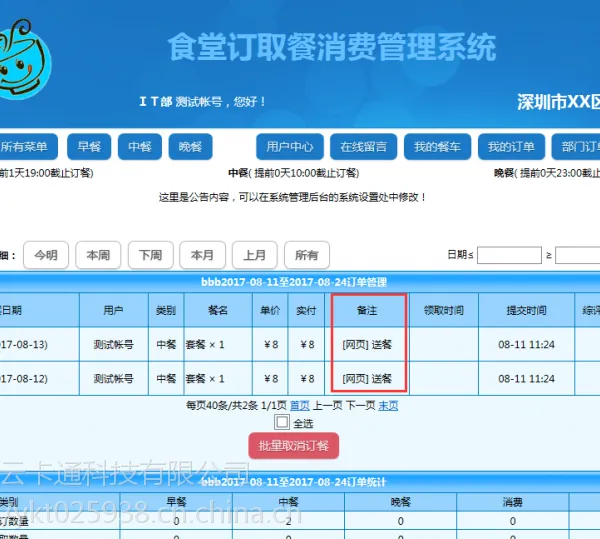Click the greeting ＩＴ部 测试帐号，您好
This screenshot has height=539, width=600.
point(202,102)
